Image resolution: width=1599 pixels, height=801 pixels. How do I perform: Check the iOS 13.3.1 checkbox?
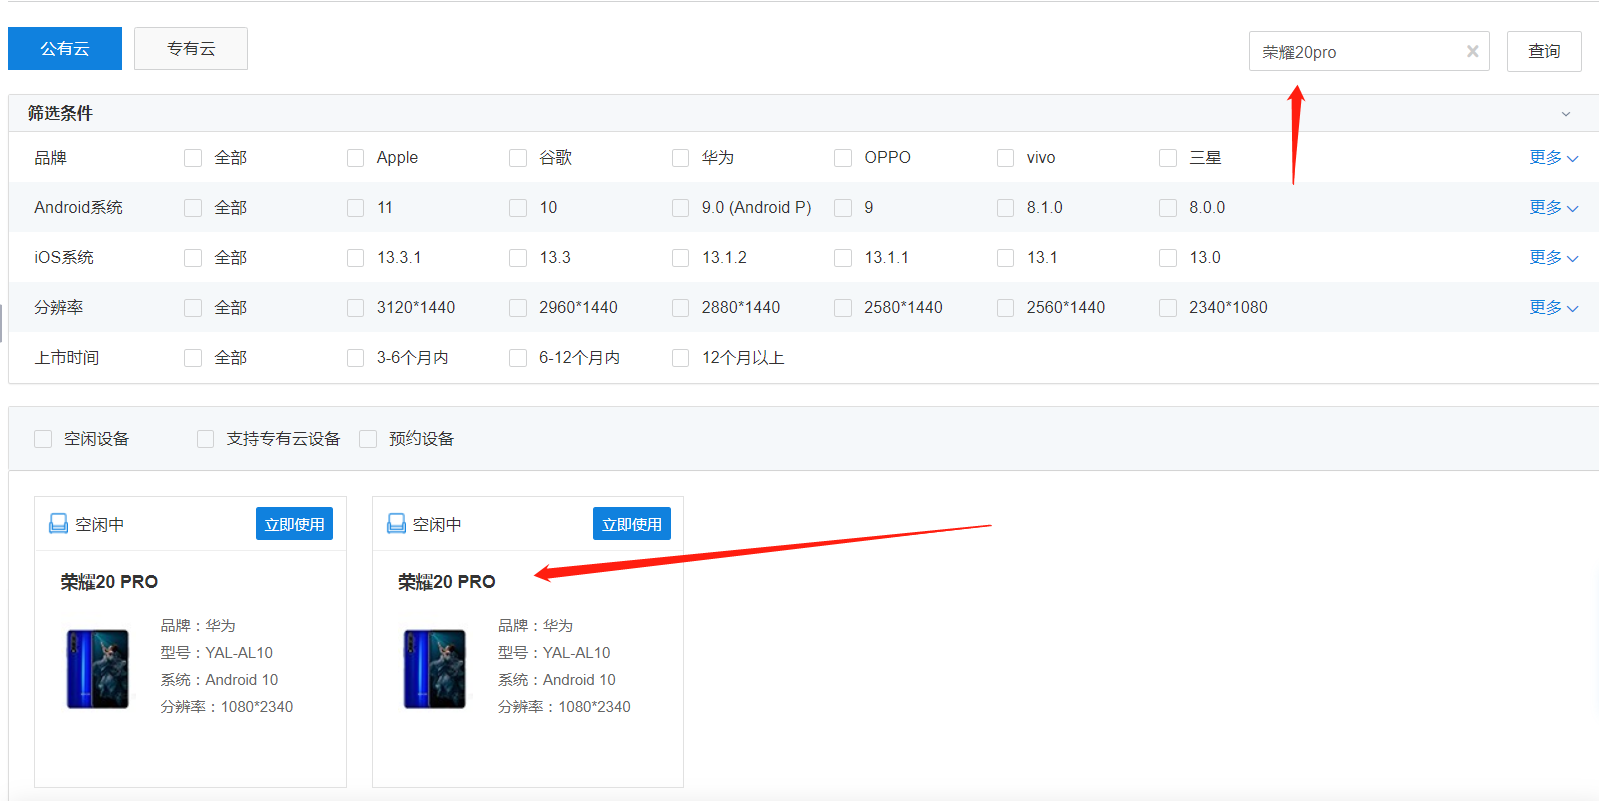click(355, 258)
